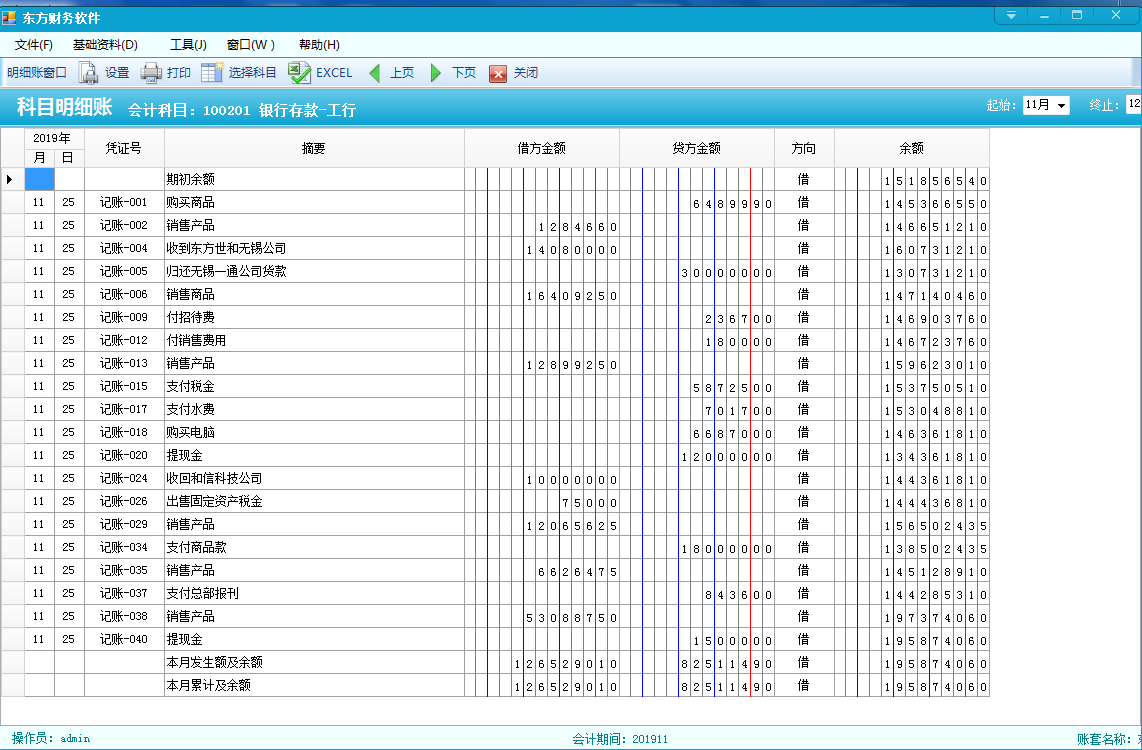Select voucher 记账-001 cell
This screenshot has height=750, width=1142.
tap(124, 202)
